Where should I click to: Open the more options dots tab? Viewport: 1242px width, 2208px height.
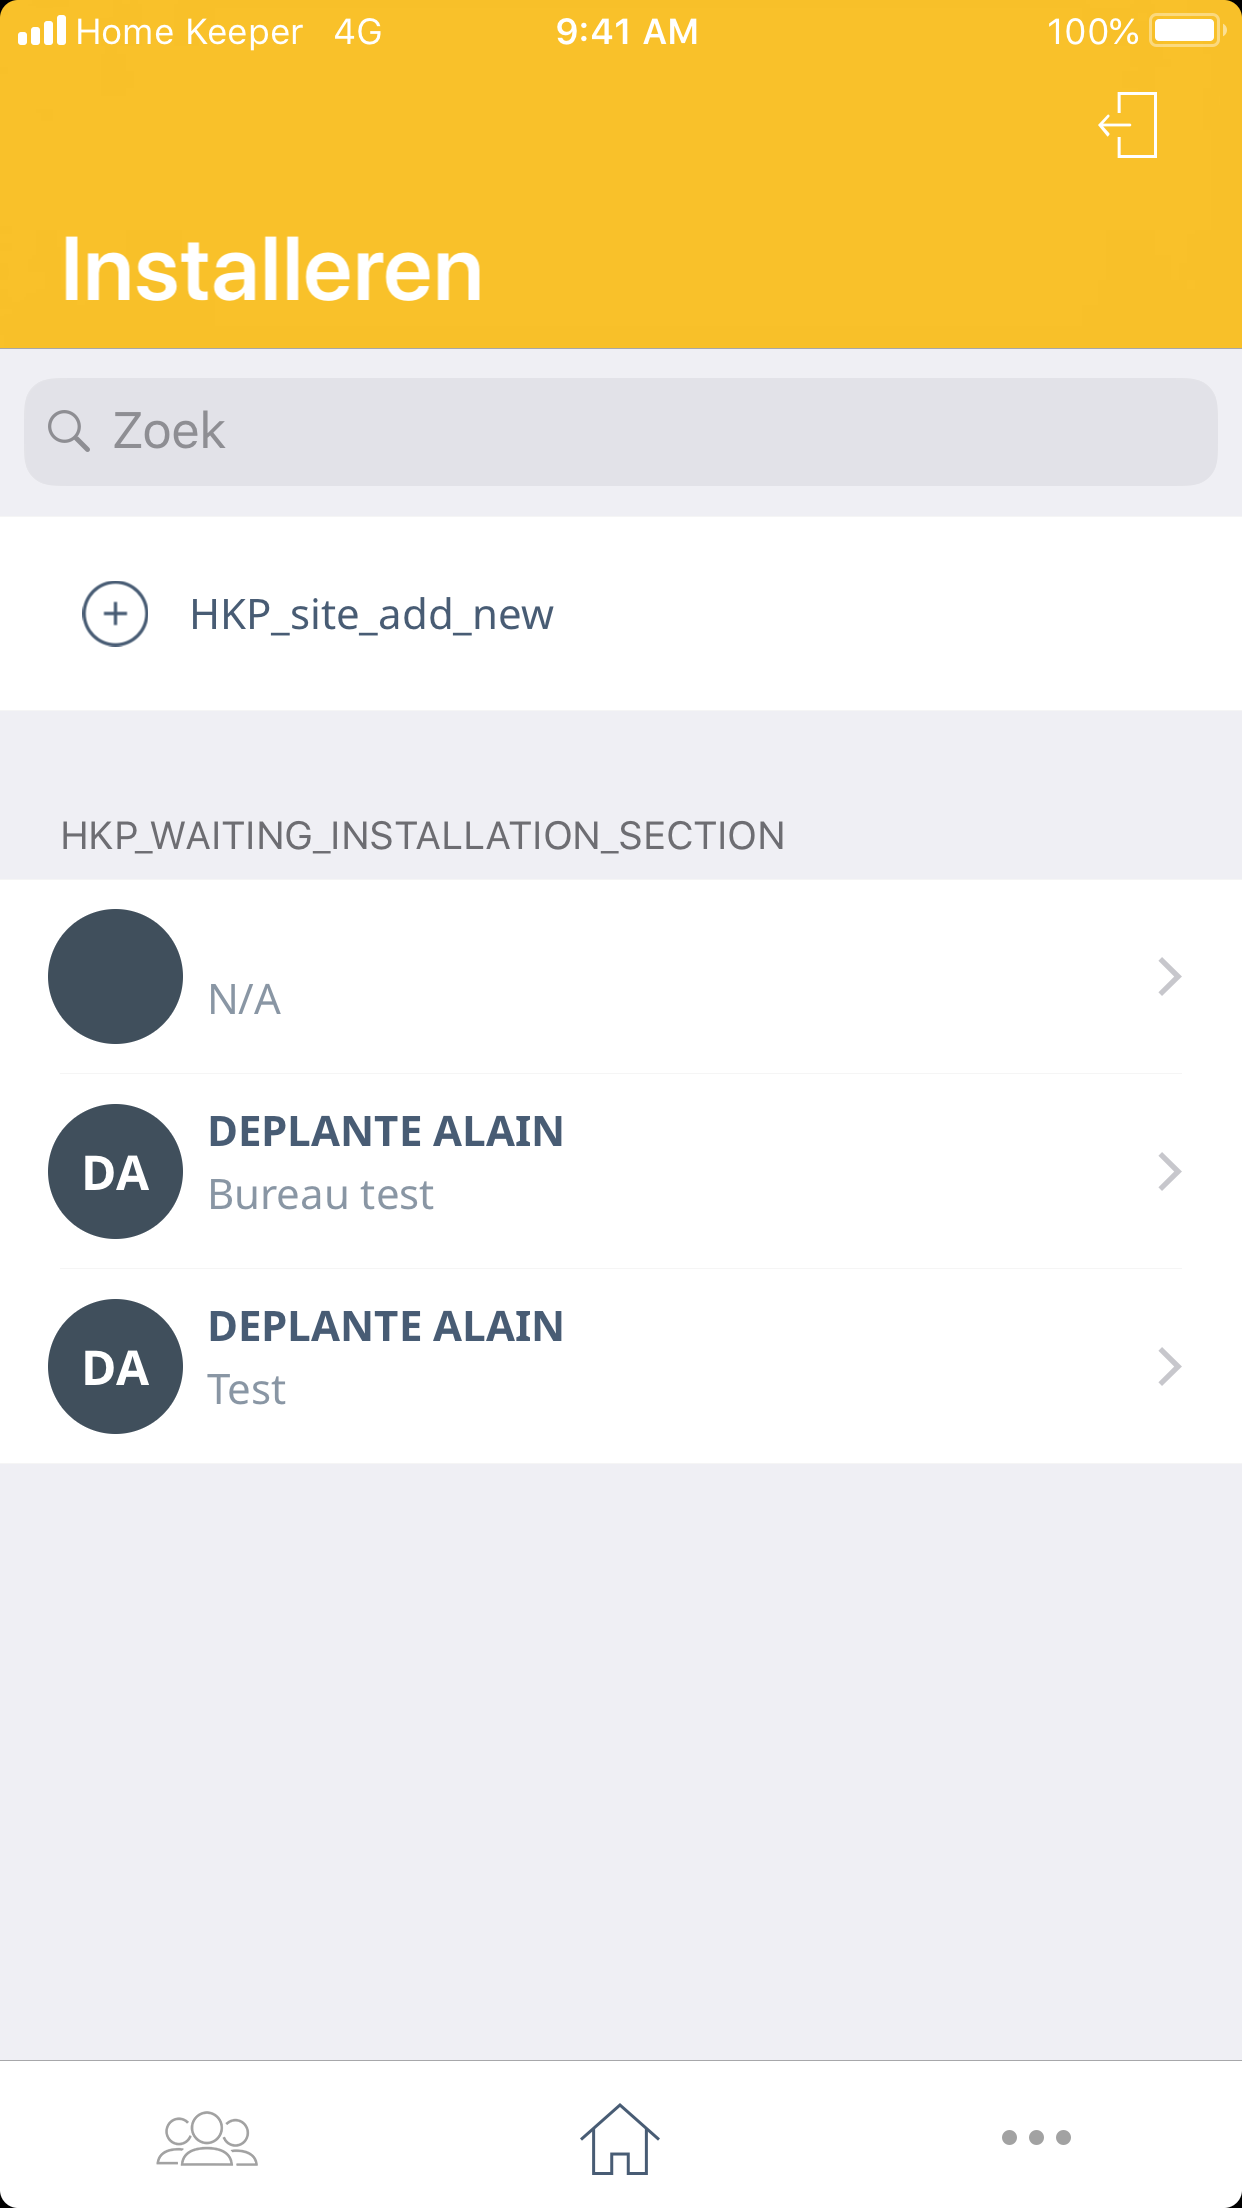(x=1036, y=2138)
